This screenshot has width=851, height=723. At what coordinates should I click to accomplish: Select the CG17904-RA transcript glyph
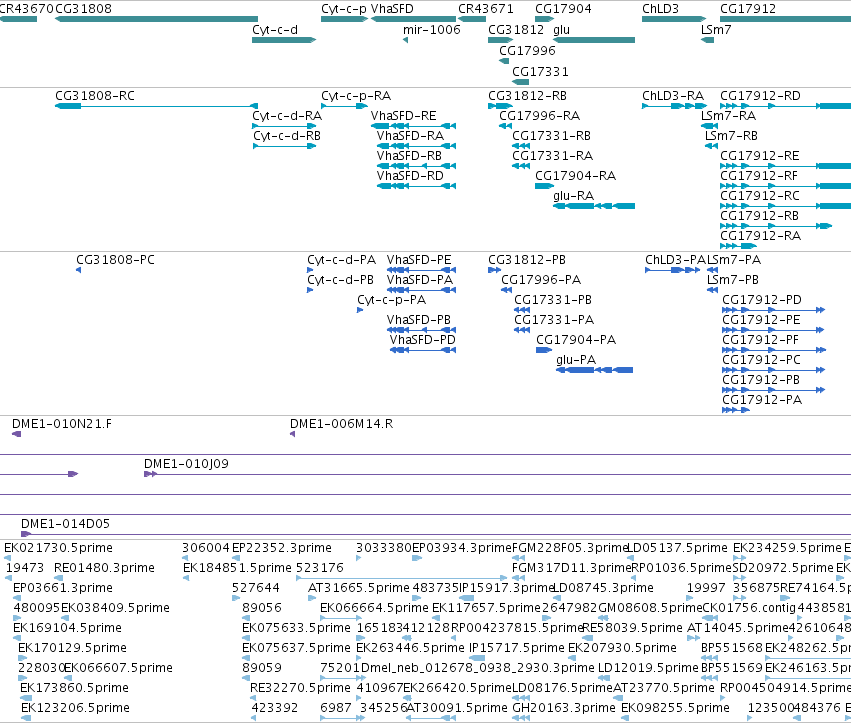544,186
